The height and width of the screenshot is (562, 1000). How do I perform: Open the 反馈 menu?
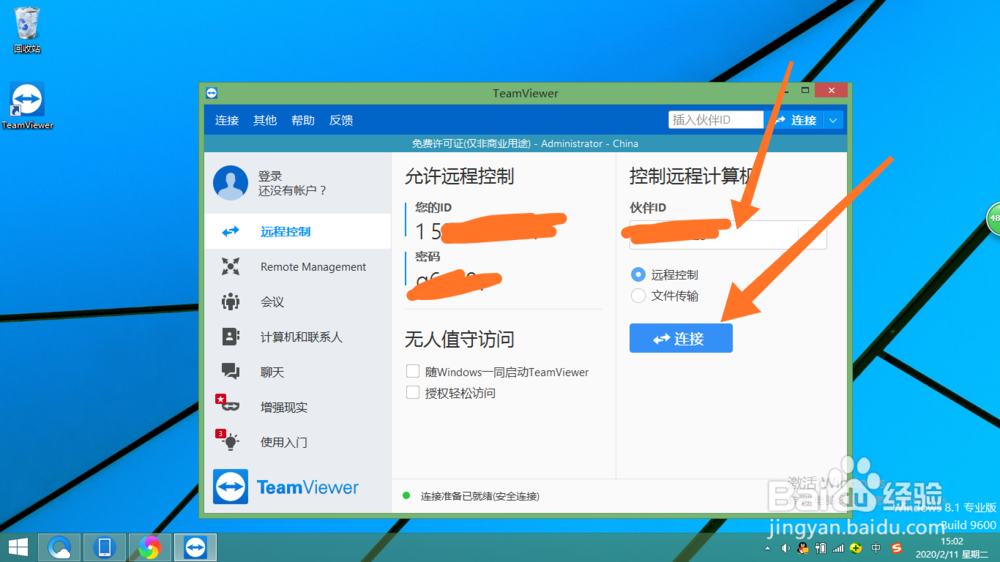pyautogui.click(x=341, y=120)
